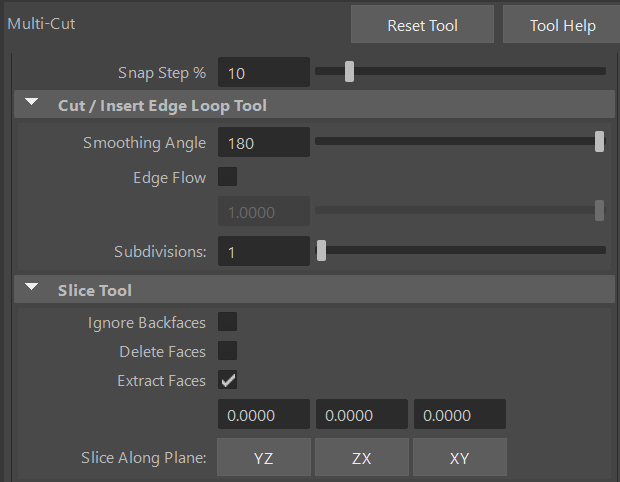Tick the Delete Faces checkbox
Viewport: 620px width, 482px height.
pos(228,351)
